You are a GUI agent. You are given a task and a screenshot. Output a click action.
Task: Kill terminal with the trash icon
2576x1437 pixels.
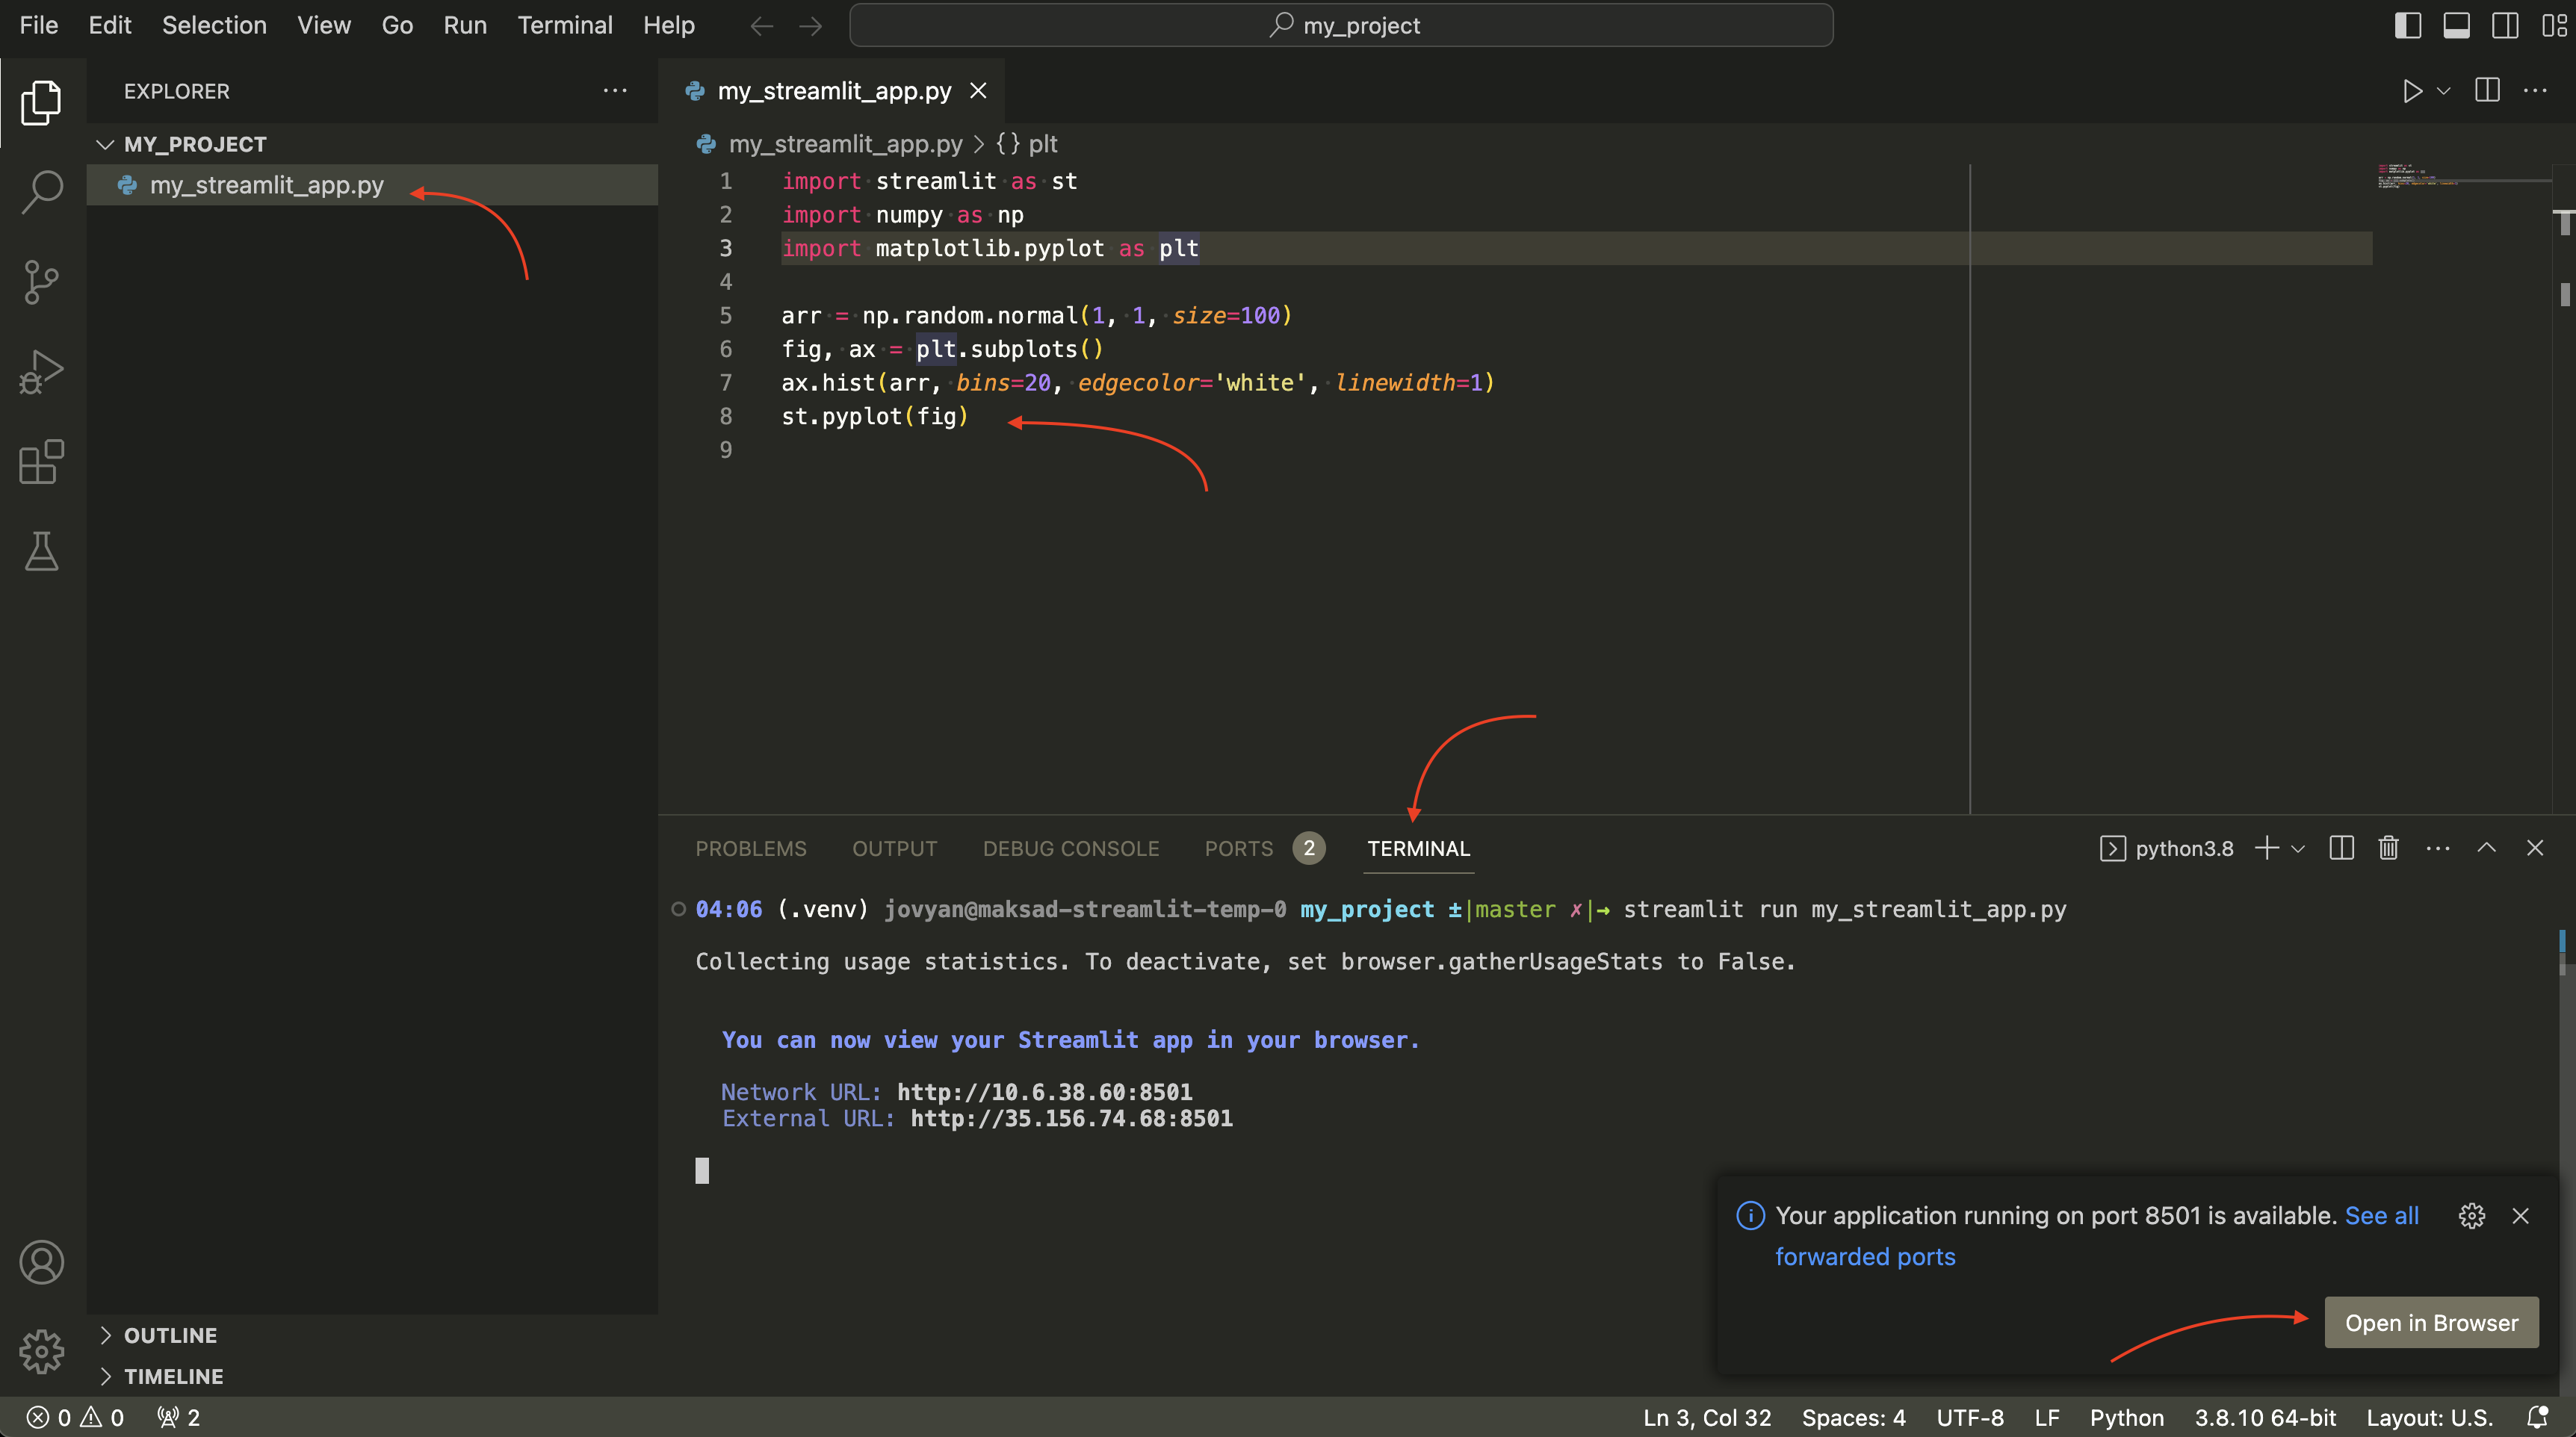click(x=2389, y=848)
